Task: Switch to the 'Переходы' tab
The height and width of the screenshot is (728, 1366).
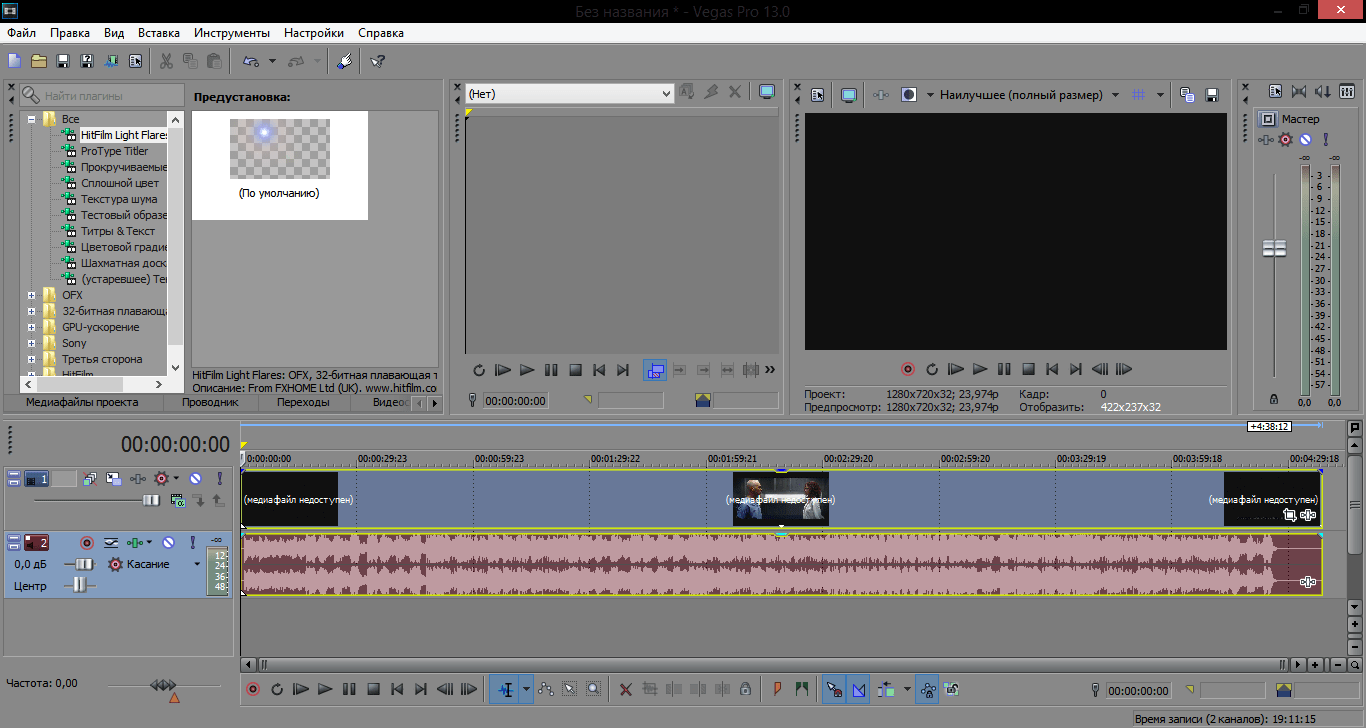Action: pos(303,403)
